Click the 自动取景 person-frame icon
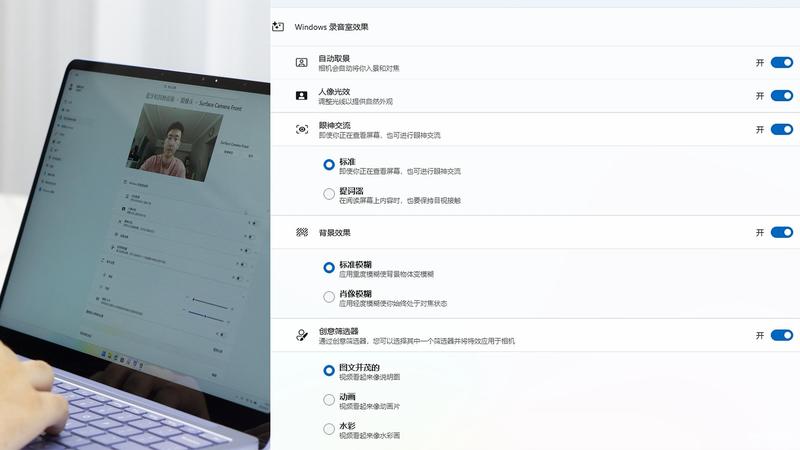800x450 pixels. [302, 63]
